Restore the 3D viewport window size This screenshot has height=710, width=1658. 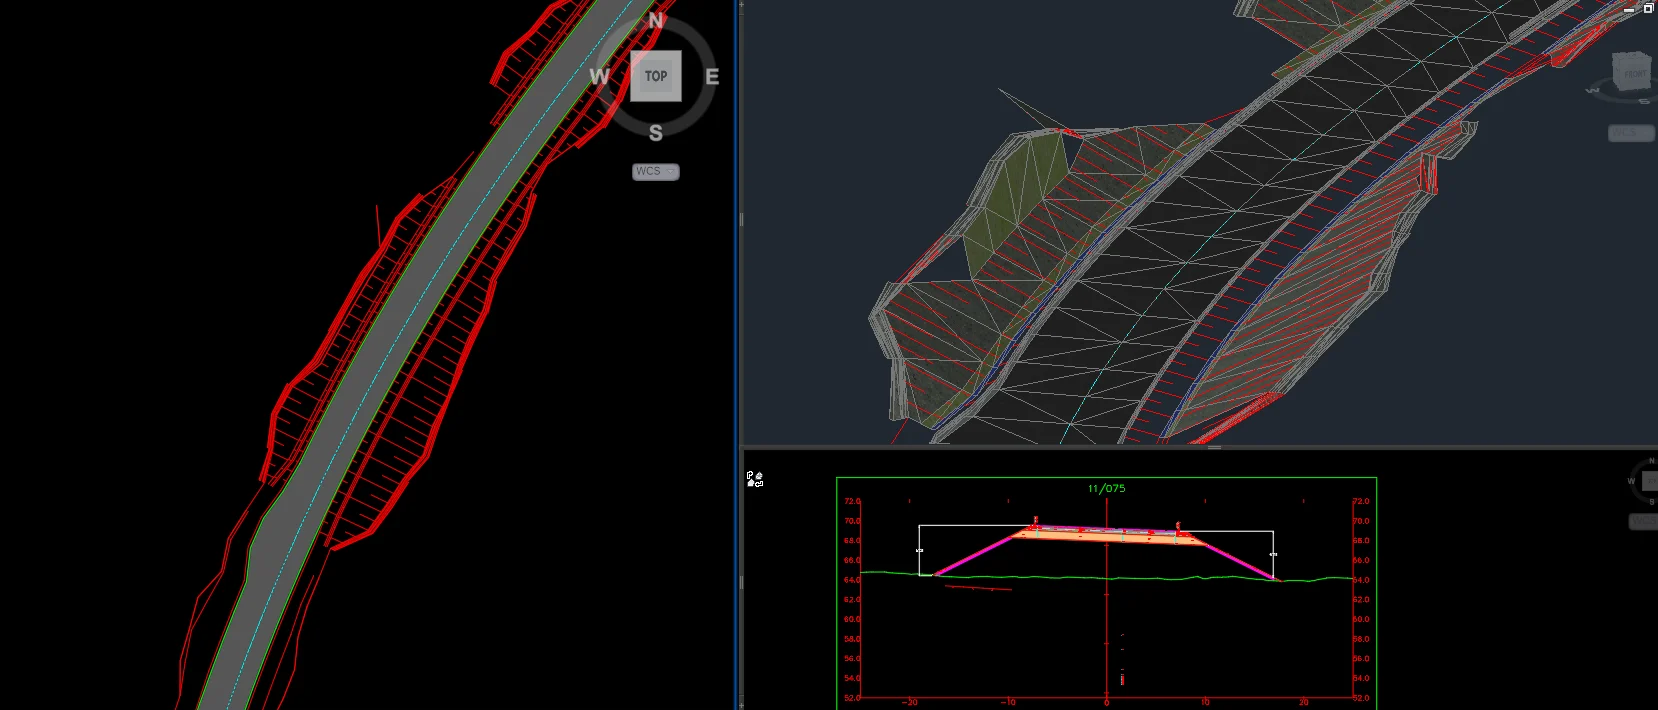coord(1648,8)
